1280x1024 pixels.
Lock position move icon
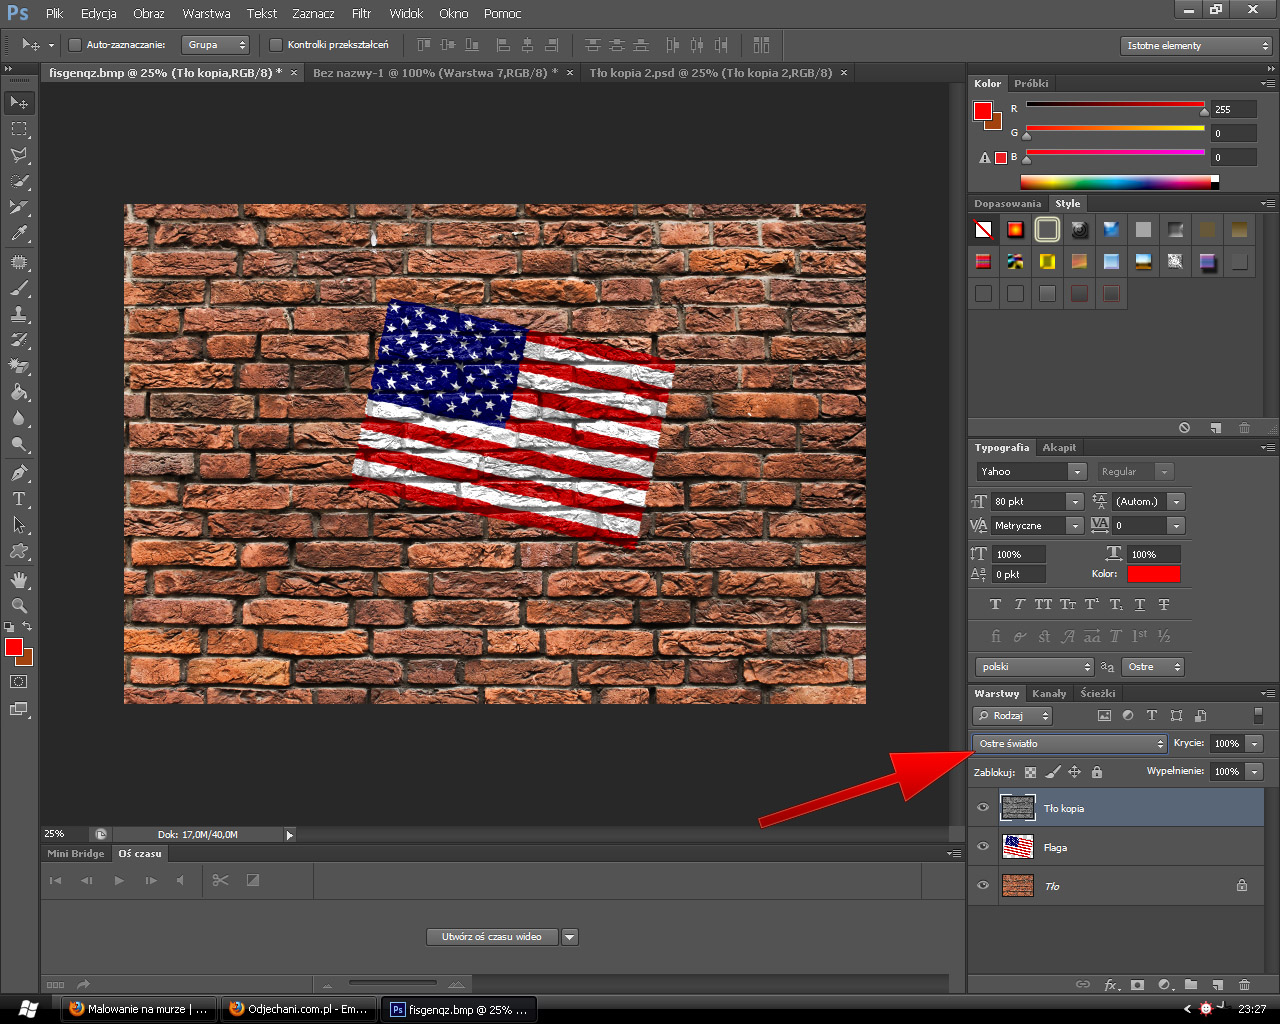(1075, 772)
